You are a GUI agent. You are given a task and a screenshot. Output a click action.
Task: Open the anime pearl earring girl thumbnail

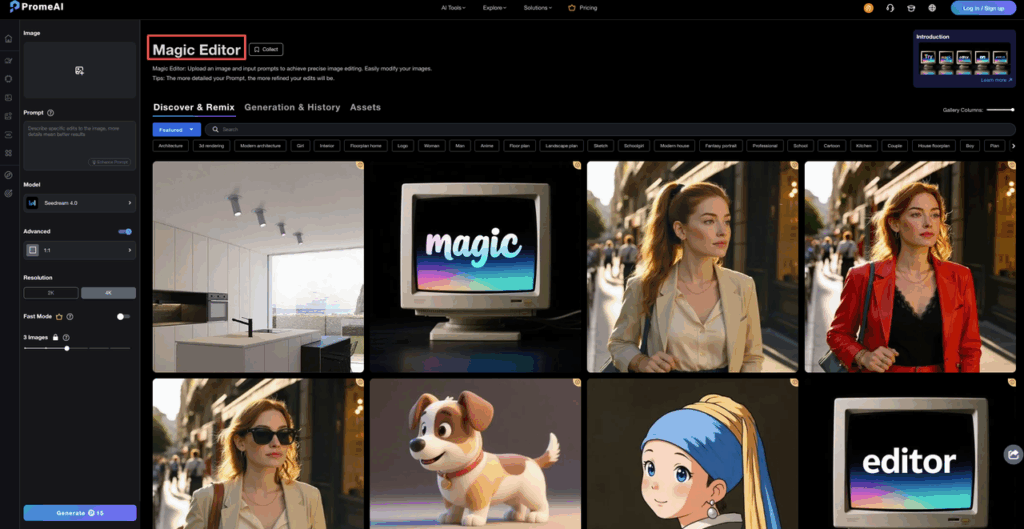[x=692, y=453]
